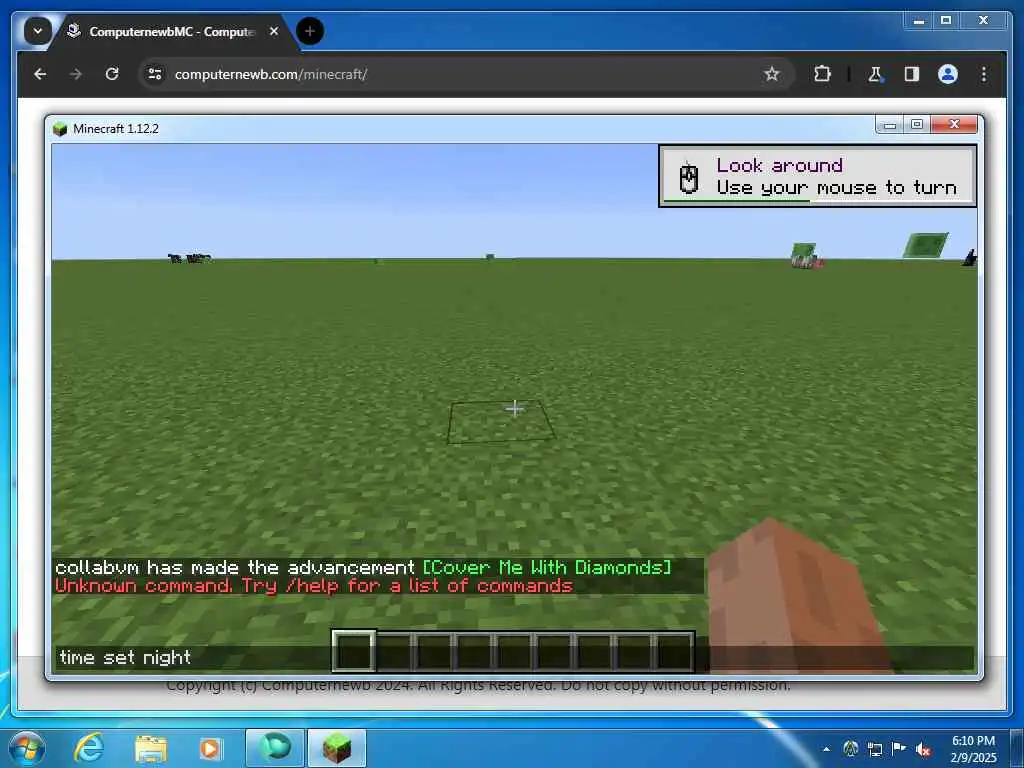Open the clock showing 6:10 PM

coord(973,749)
